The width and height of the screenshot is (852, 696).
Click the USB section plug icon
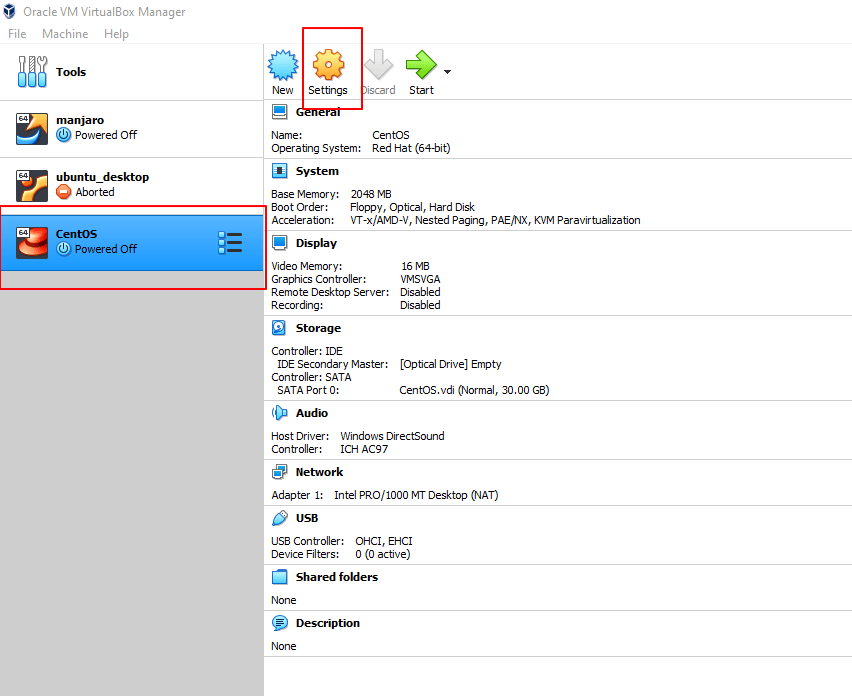279,518
